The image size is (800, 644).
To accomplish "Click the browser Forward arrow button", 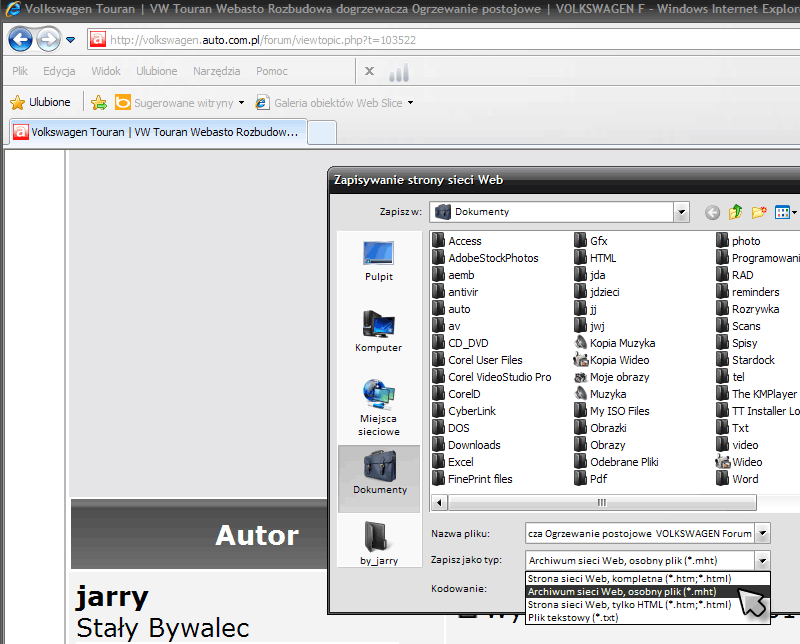I will pos(49,39).
